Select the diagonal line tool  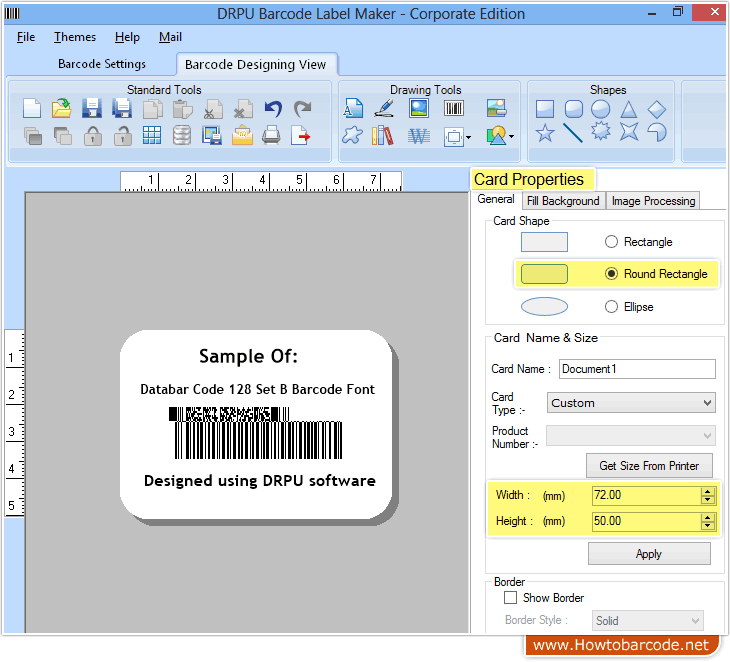tap(573, 133)
